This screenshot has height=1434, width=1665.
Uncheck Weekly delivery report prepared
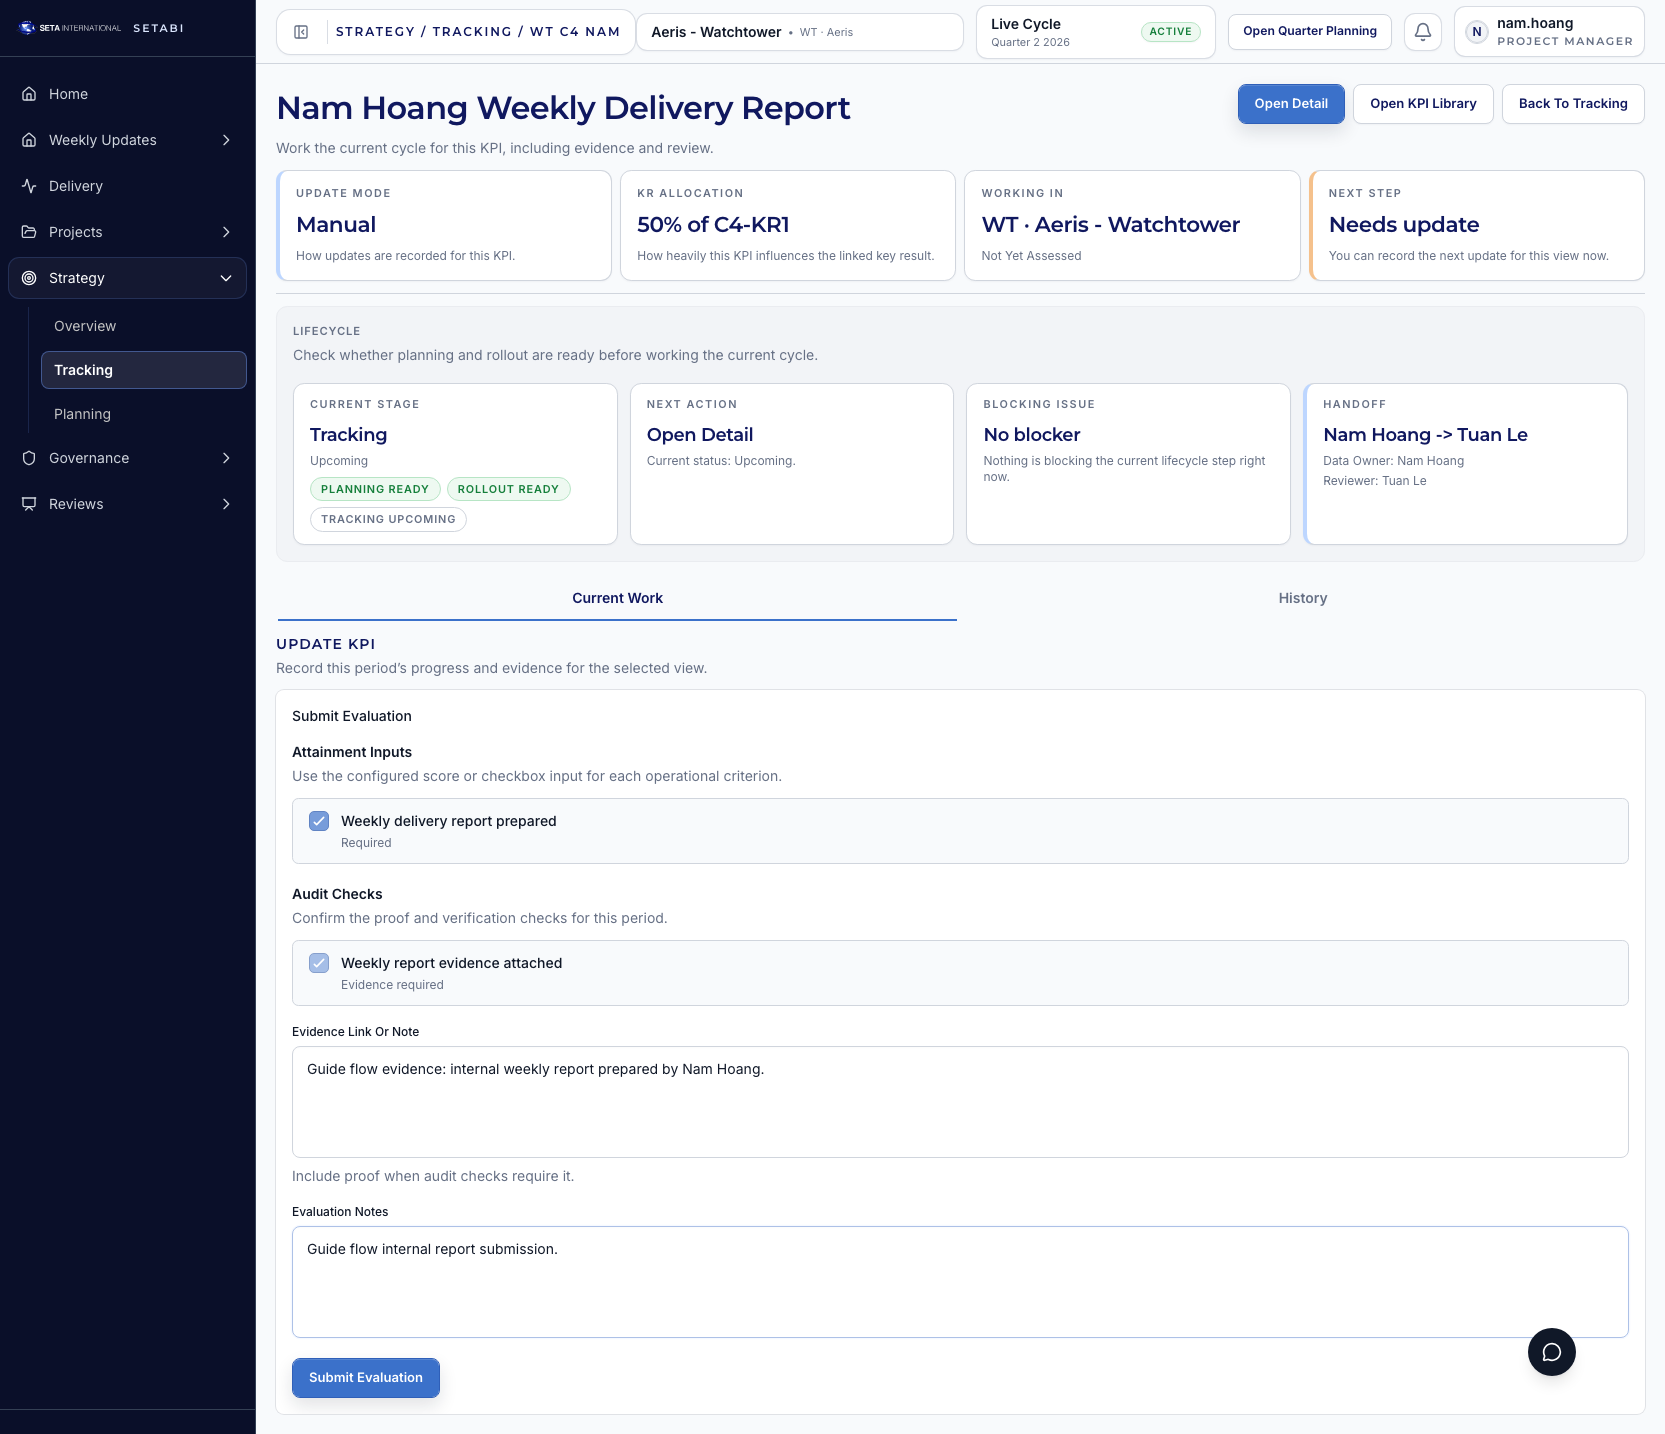319,821
